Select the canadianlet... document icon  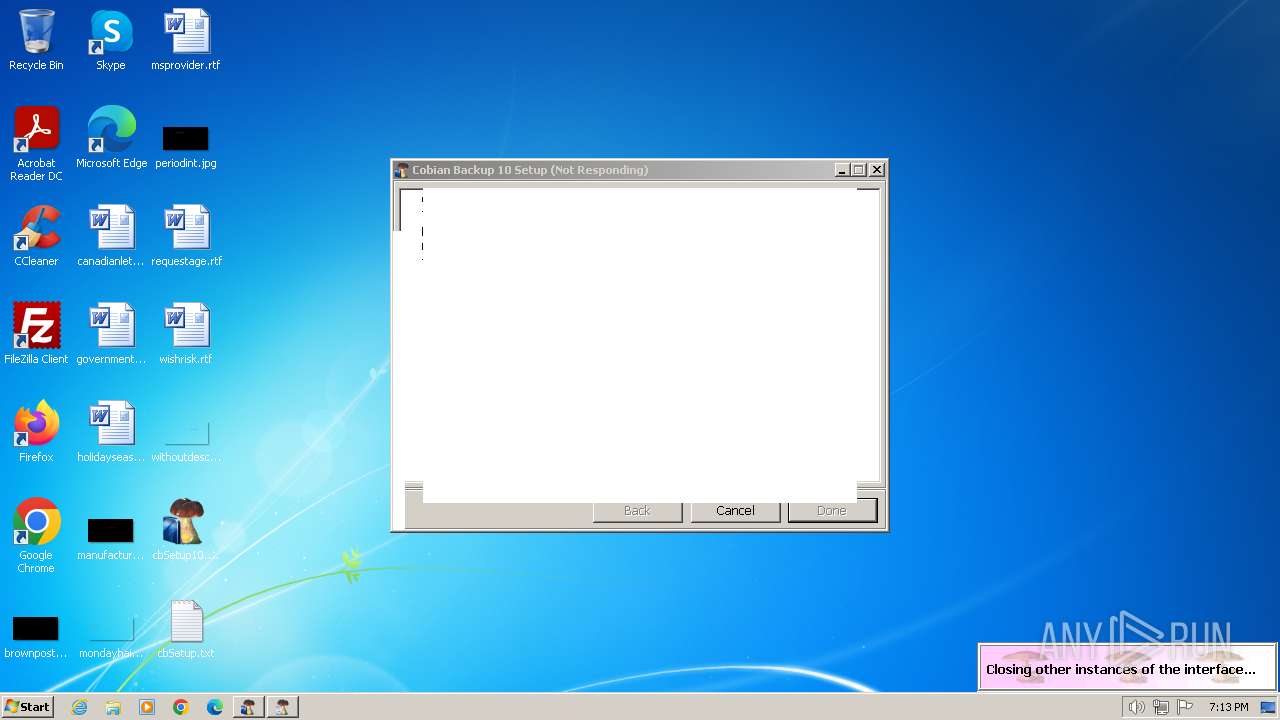click(x=111, y=236)
